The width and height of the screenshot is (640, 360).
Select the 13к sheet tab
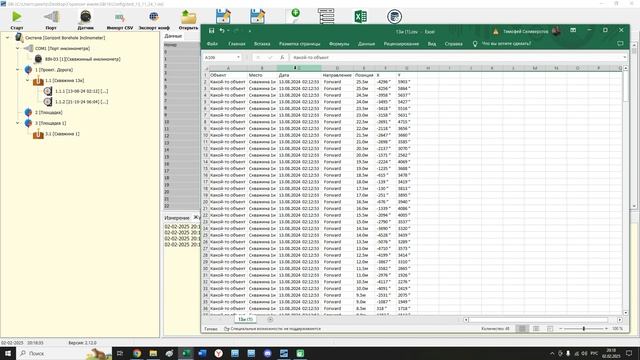[x=245, y=320]
